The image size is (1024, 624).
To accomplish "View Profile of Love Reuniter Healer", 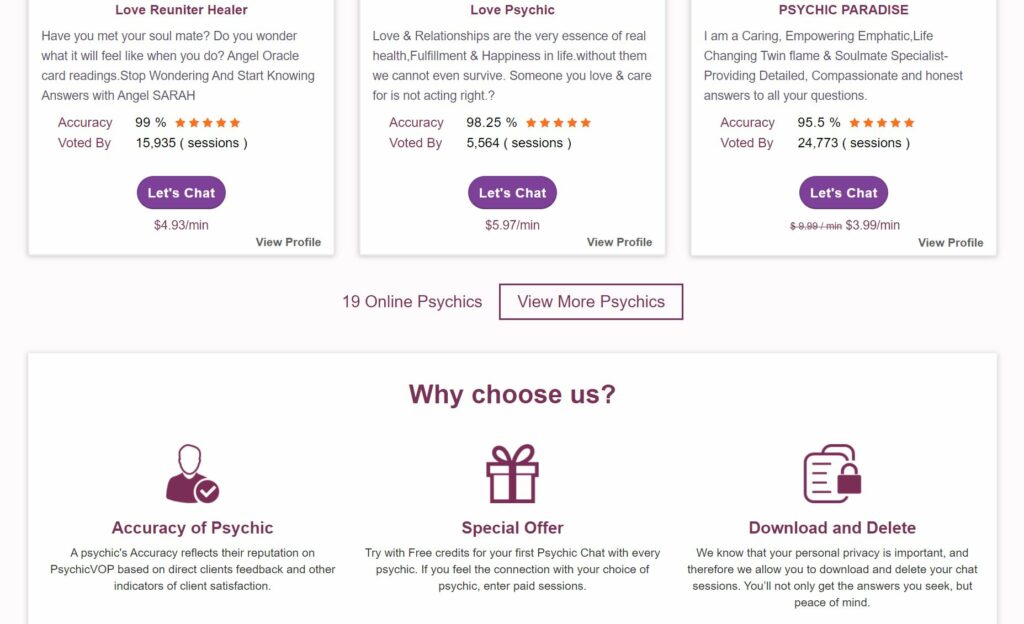I will pos(288,242).
